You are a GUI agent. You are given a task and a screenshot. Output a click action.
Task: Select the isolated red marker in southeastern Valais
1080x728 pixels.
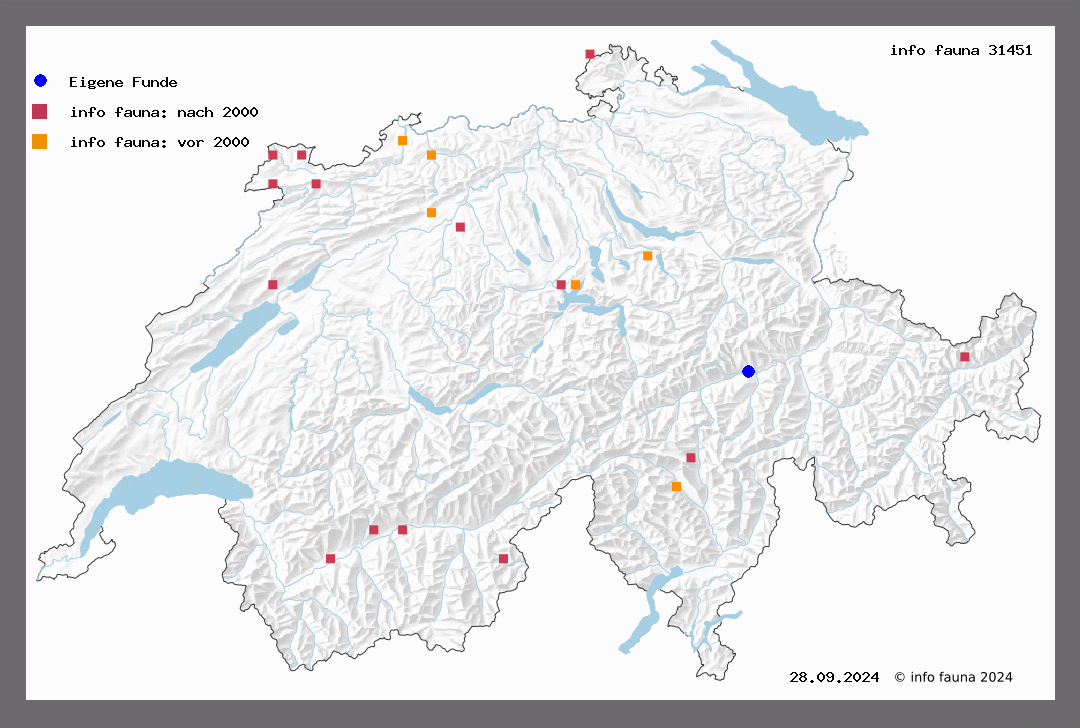click(503, 559)
